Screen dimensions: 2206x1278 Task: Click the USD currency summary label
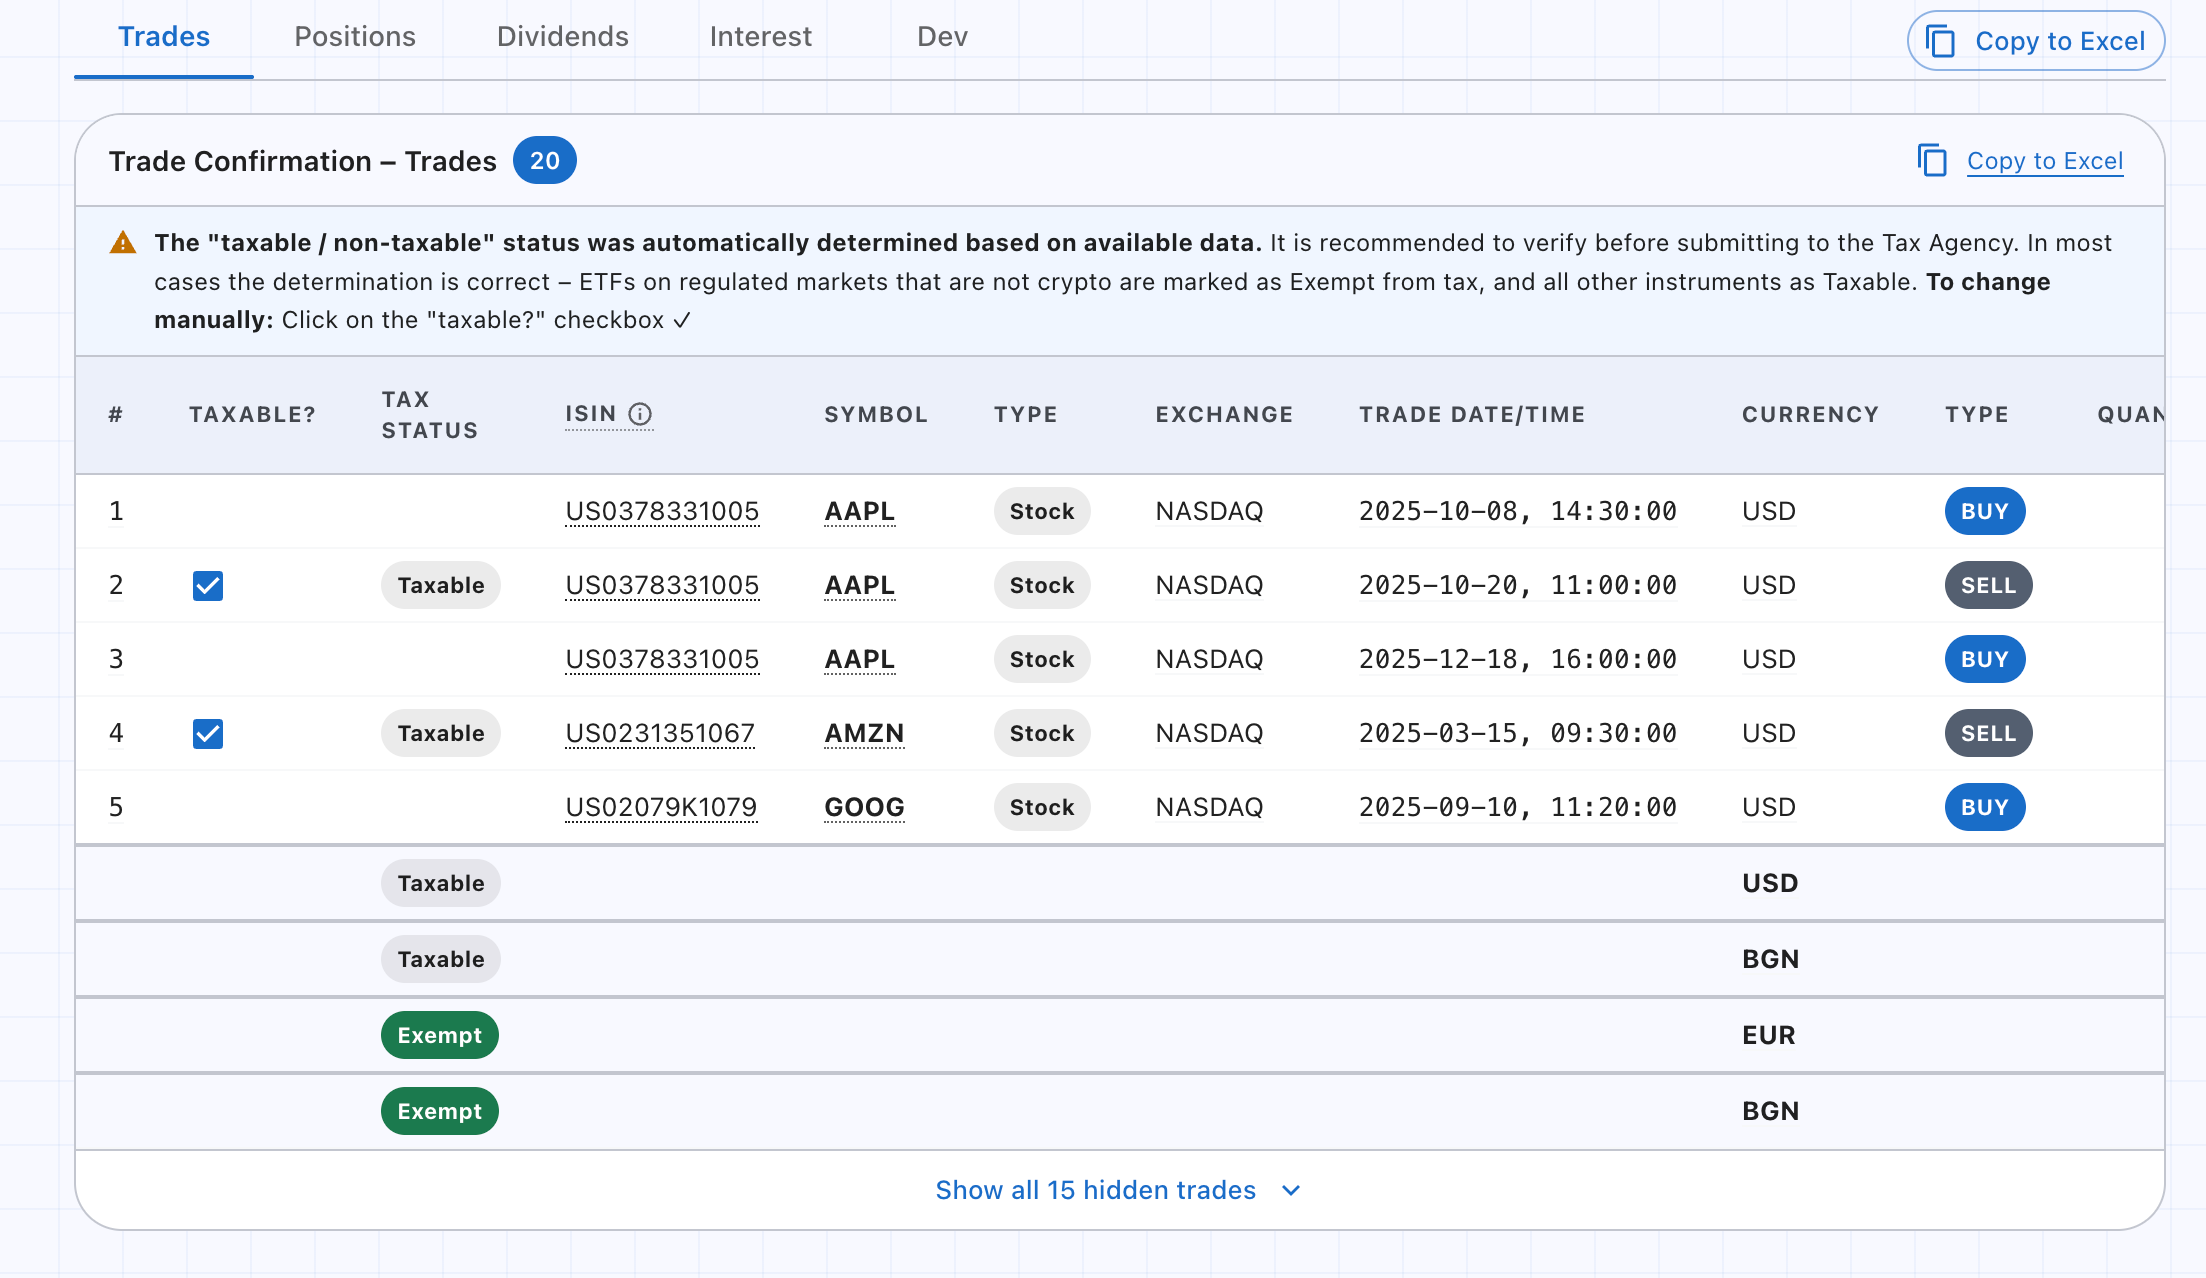(x=1770, y=883)
